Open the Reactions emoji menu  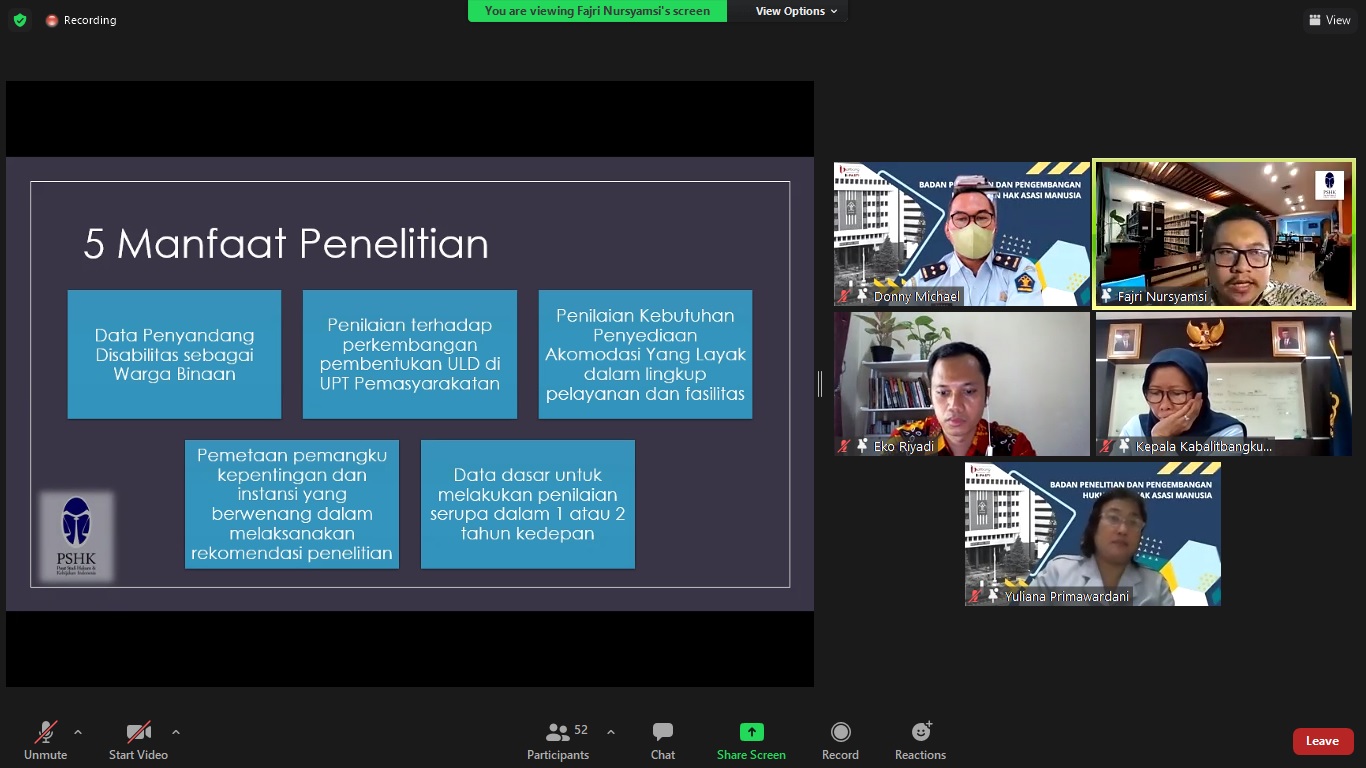920,741
